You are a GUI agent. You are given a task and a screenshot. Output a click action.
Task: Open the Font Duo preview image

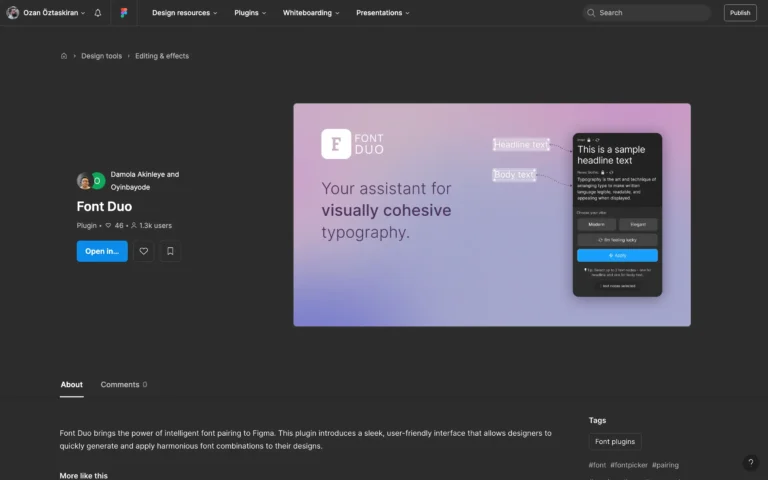point(492,215)
